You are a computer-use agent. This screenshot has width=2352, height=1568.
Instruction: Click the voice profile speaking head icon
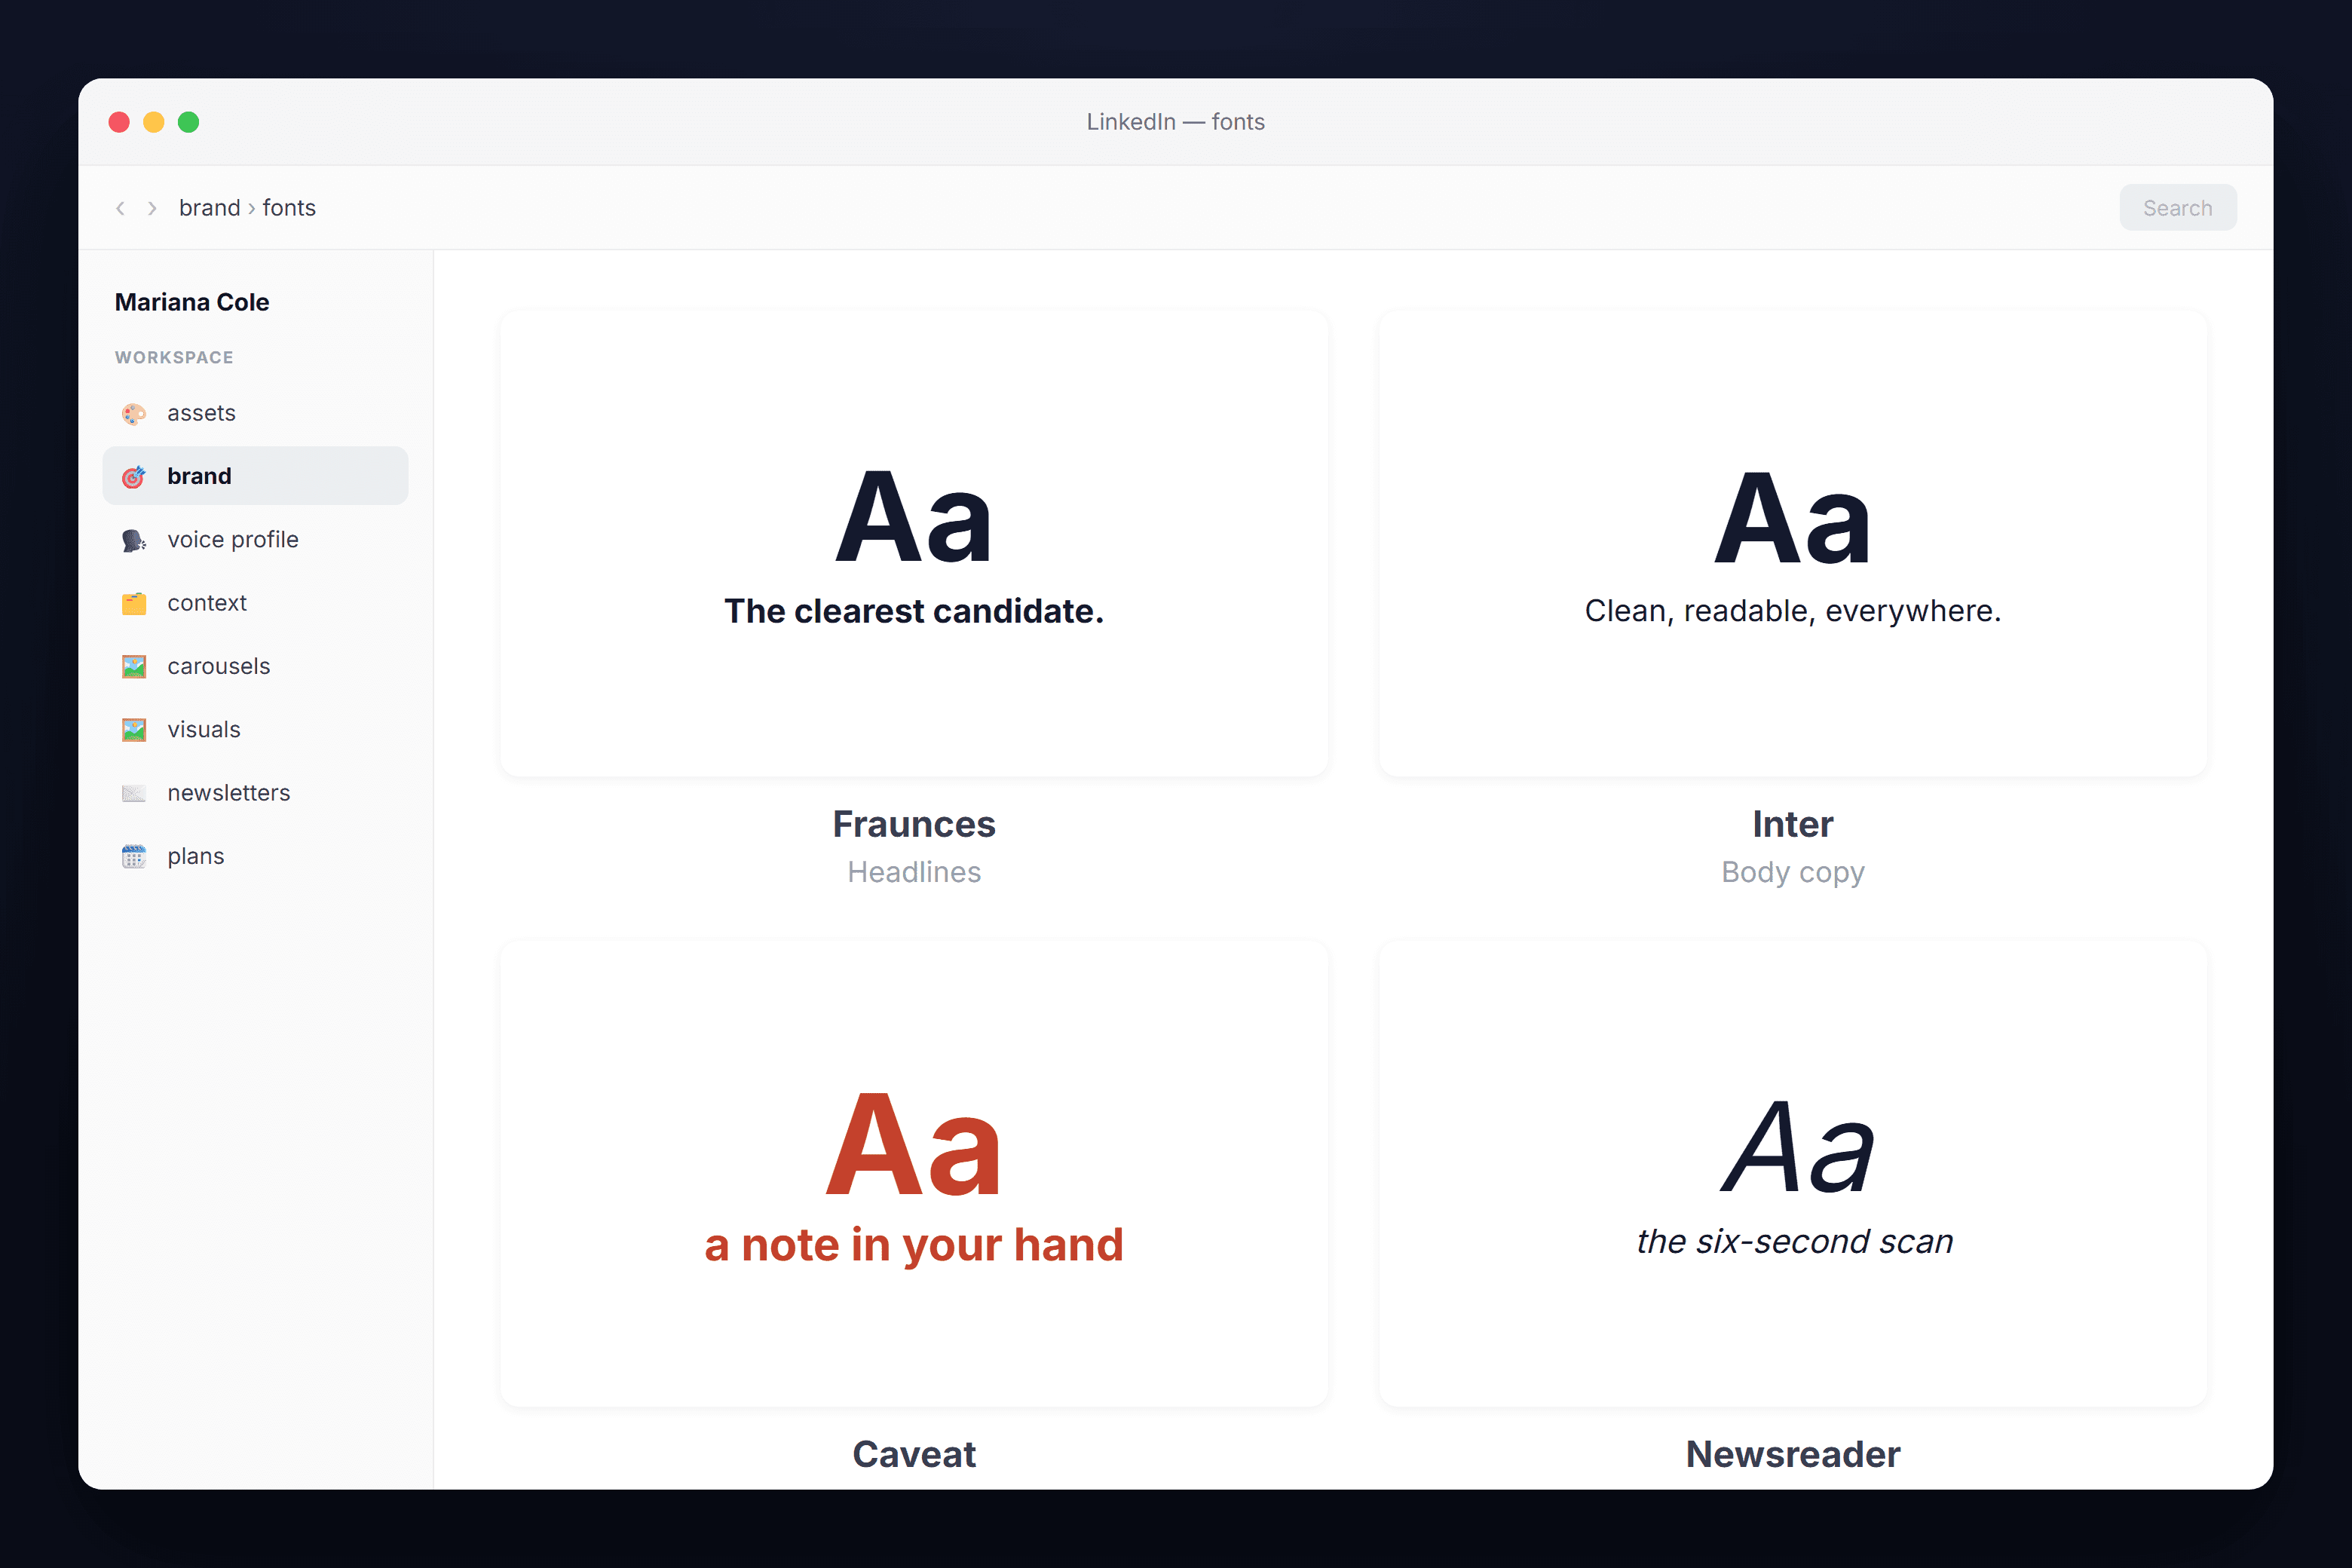coord(134,540)
